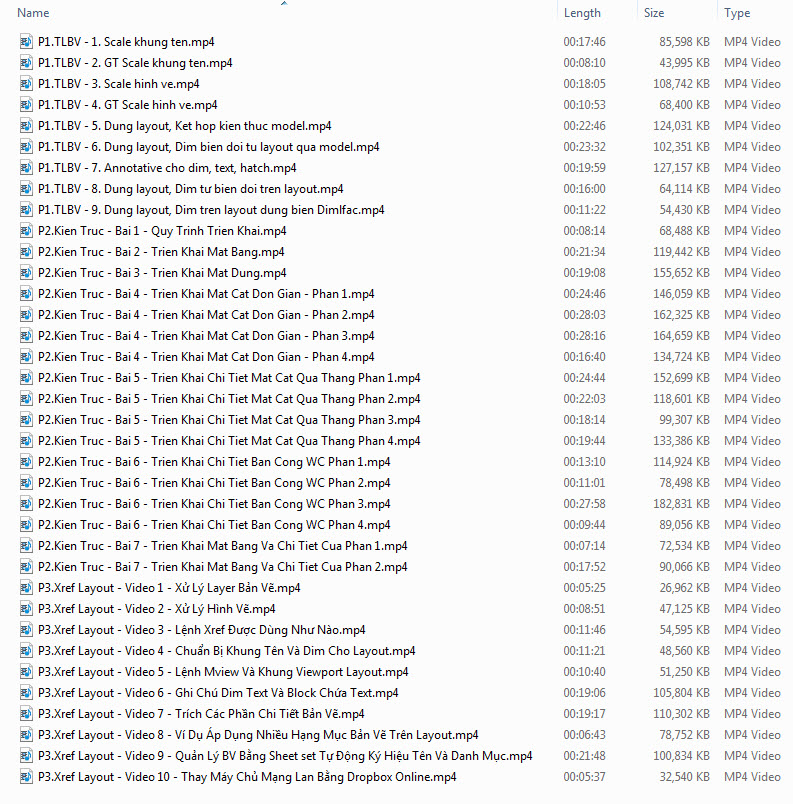The image size is (793, 804).
Task: Click the length value 00:23:32
Action: point(584,147)
